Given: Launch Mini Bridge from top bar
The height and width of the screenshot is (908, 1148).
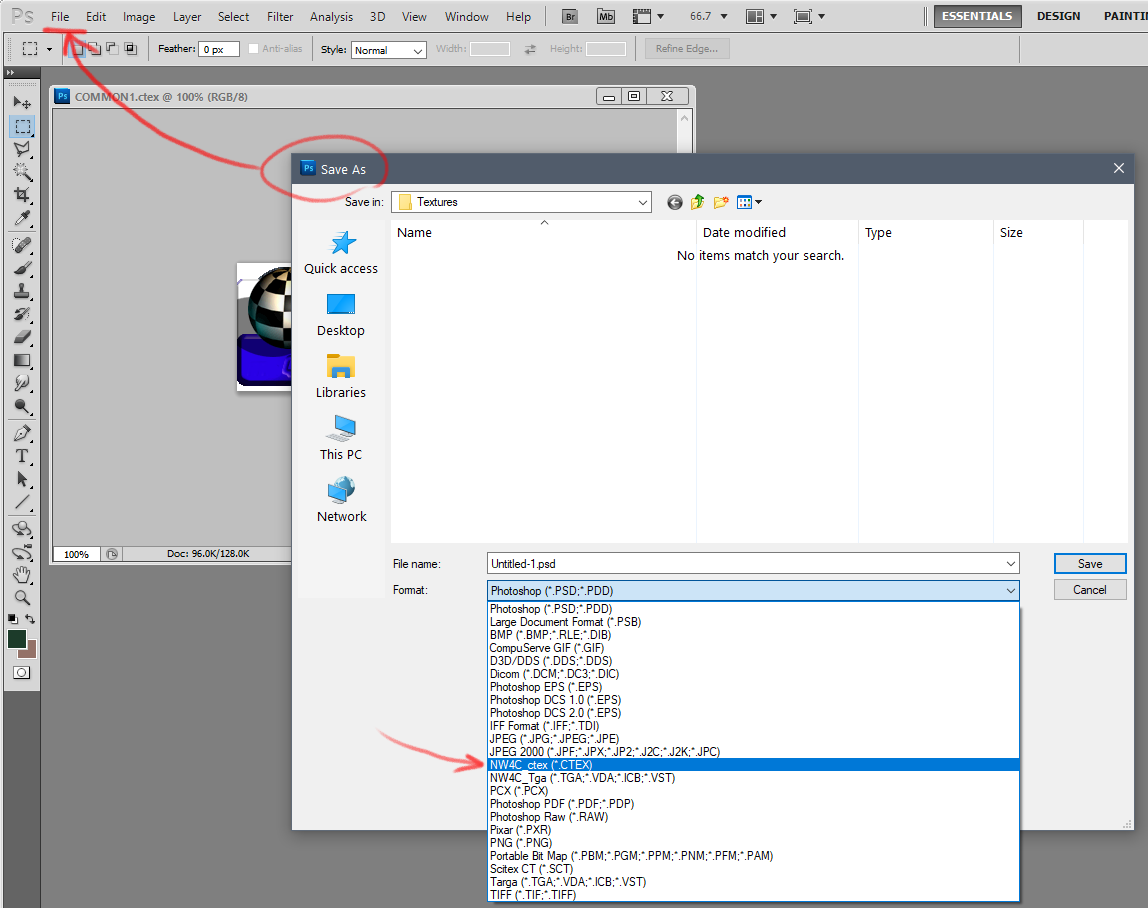Looking at the screenshot, I should coord(605,16).
